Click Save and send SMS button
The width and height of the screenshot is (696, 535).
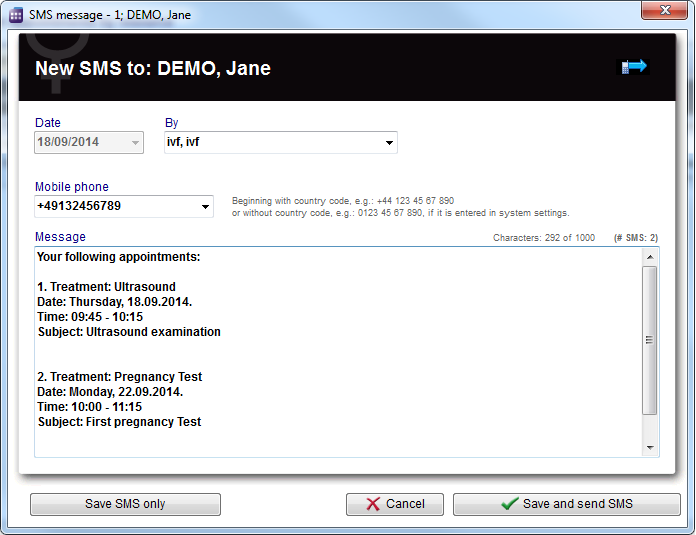(566, 504)
